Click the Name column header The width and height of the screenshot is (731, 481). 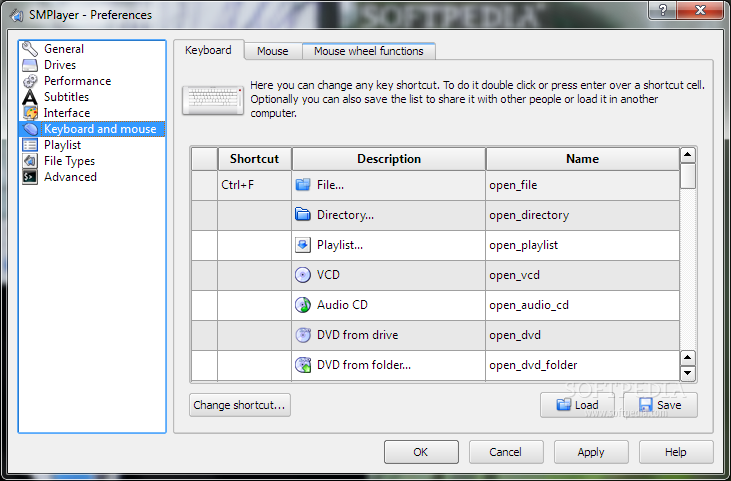pos(582,159)
